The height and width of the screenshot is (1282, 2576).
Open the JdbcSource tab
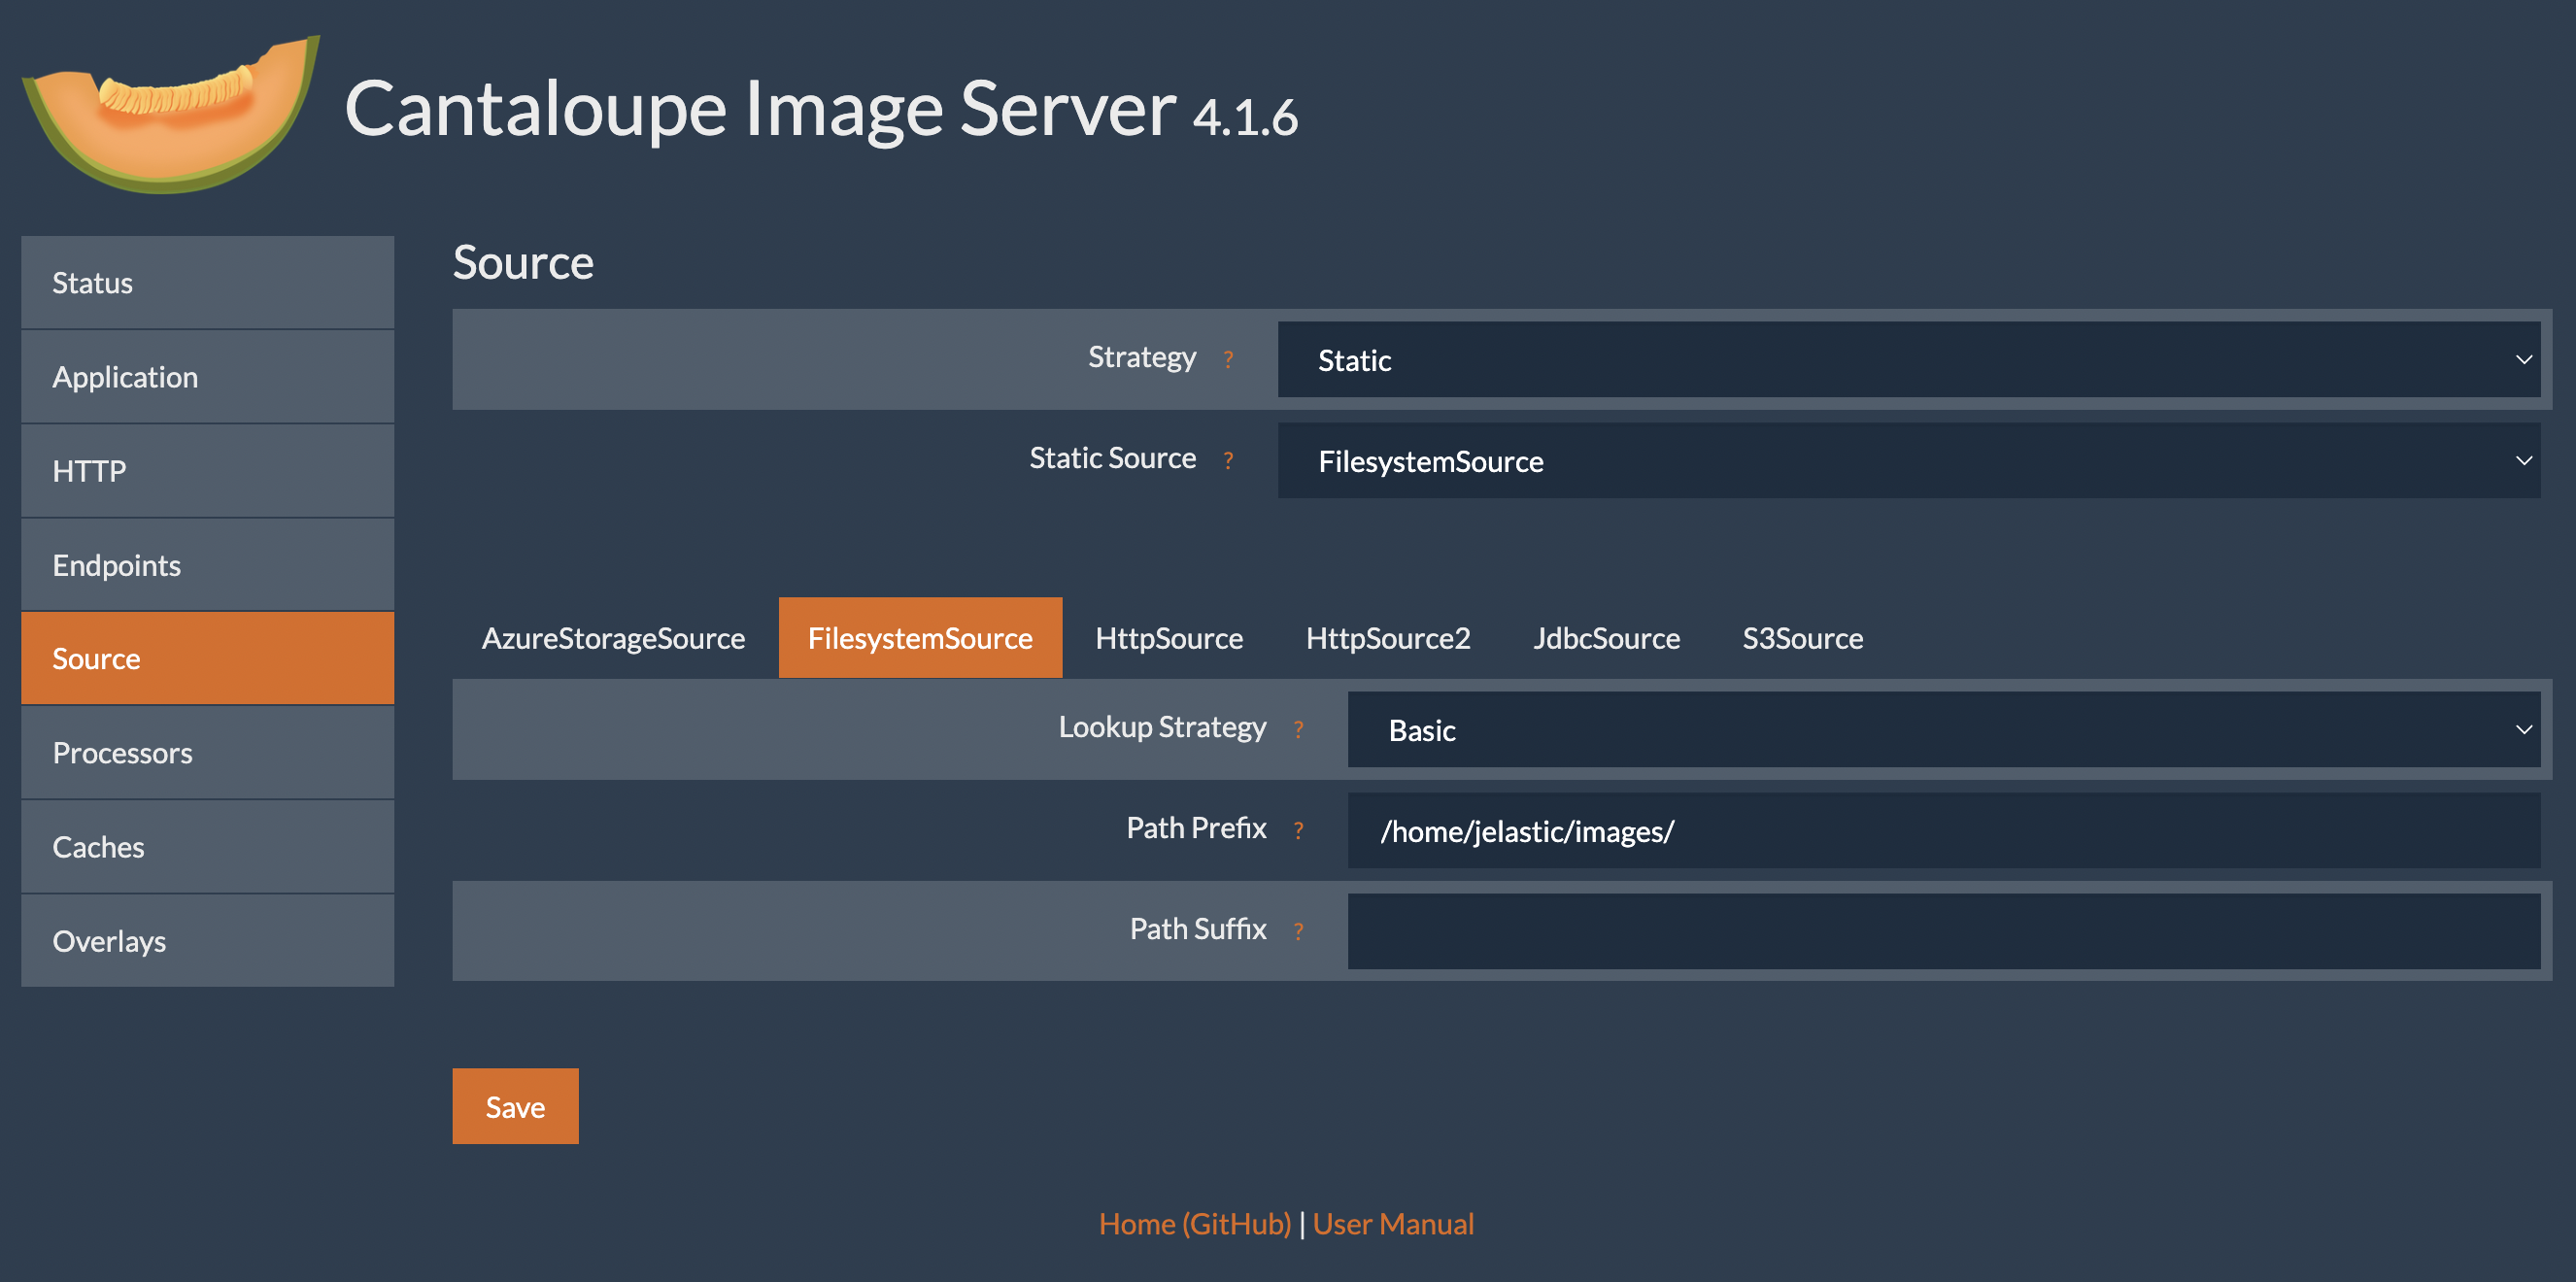(x=1606, y=637)
